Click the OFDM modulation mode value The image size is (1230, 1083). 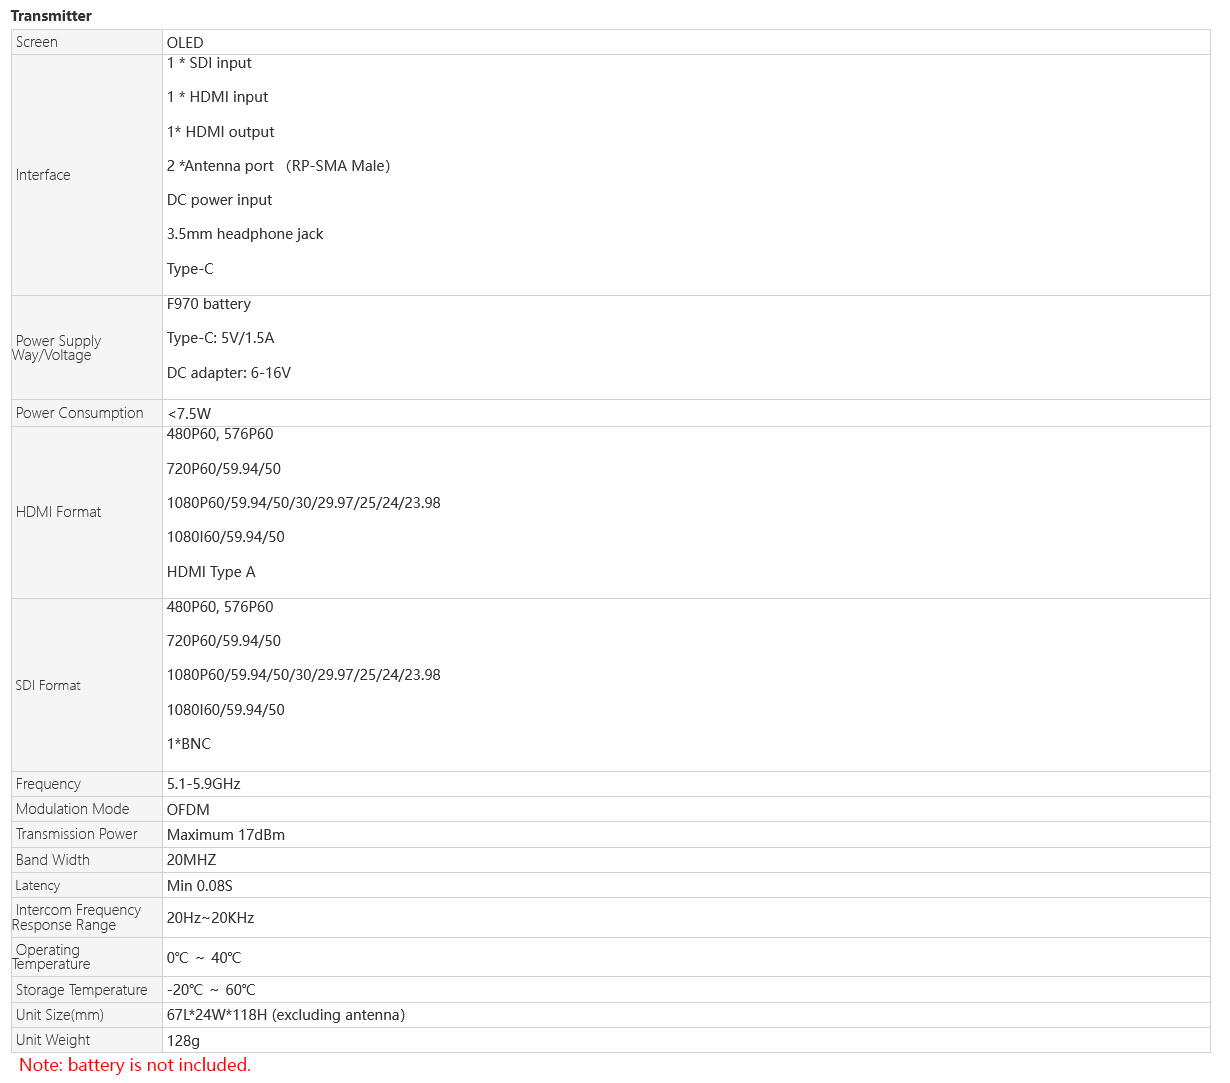point(188,810)
